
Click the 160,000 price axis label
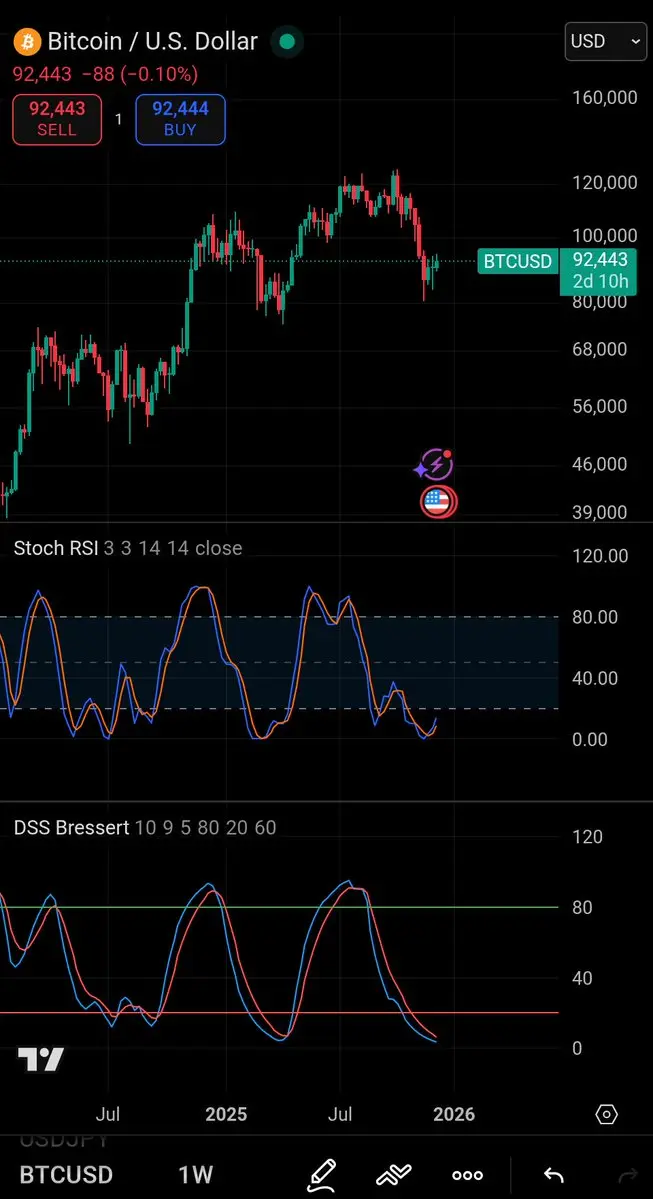pyautogui.click(x=605, y=97)
